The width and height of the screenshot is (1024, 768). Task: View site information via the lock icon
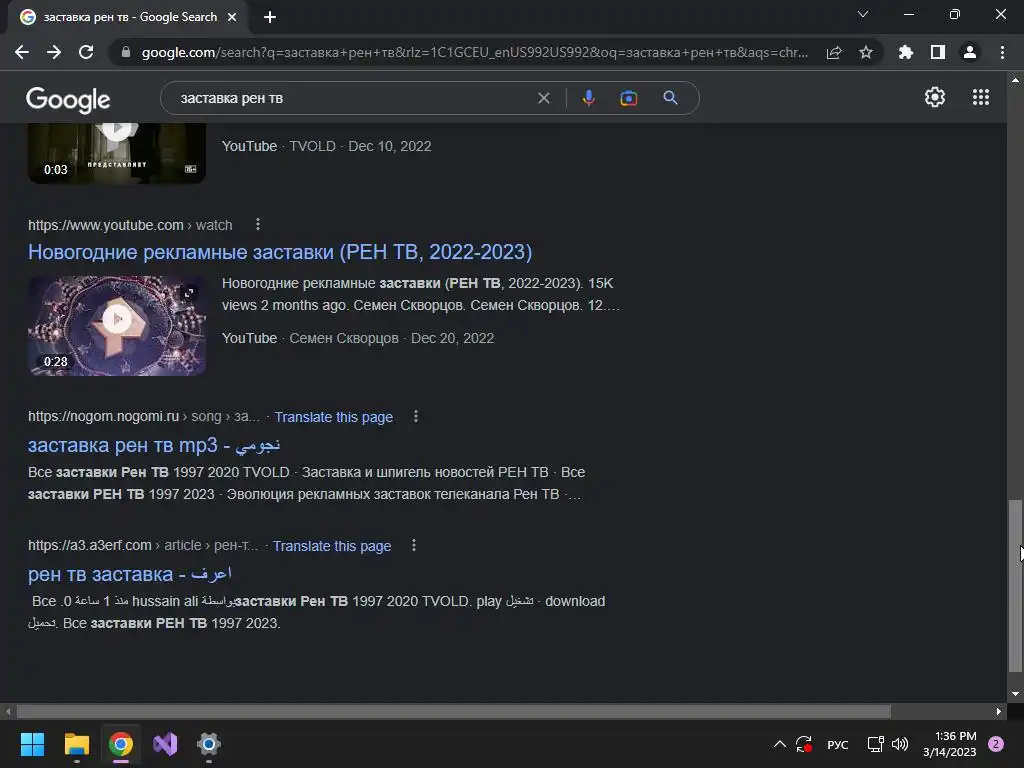pos(126,52)
